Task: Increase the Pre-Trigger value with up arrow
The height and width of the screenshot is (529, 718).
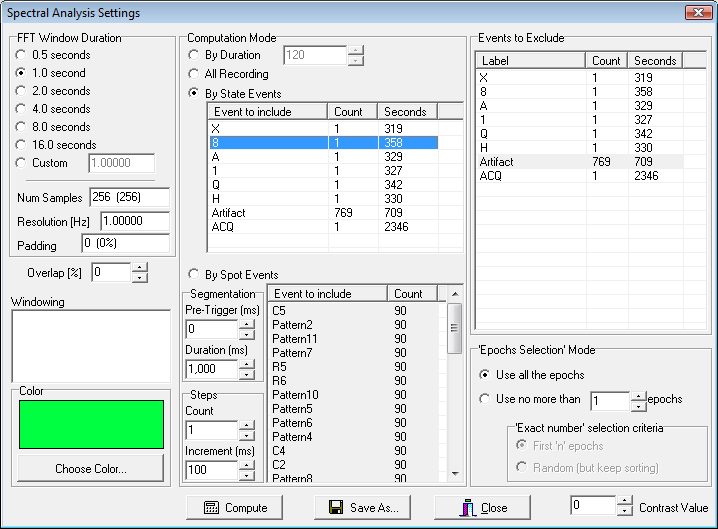Action: point(247,324)
